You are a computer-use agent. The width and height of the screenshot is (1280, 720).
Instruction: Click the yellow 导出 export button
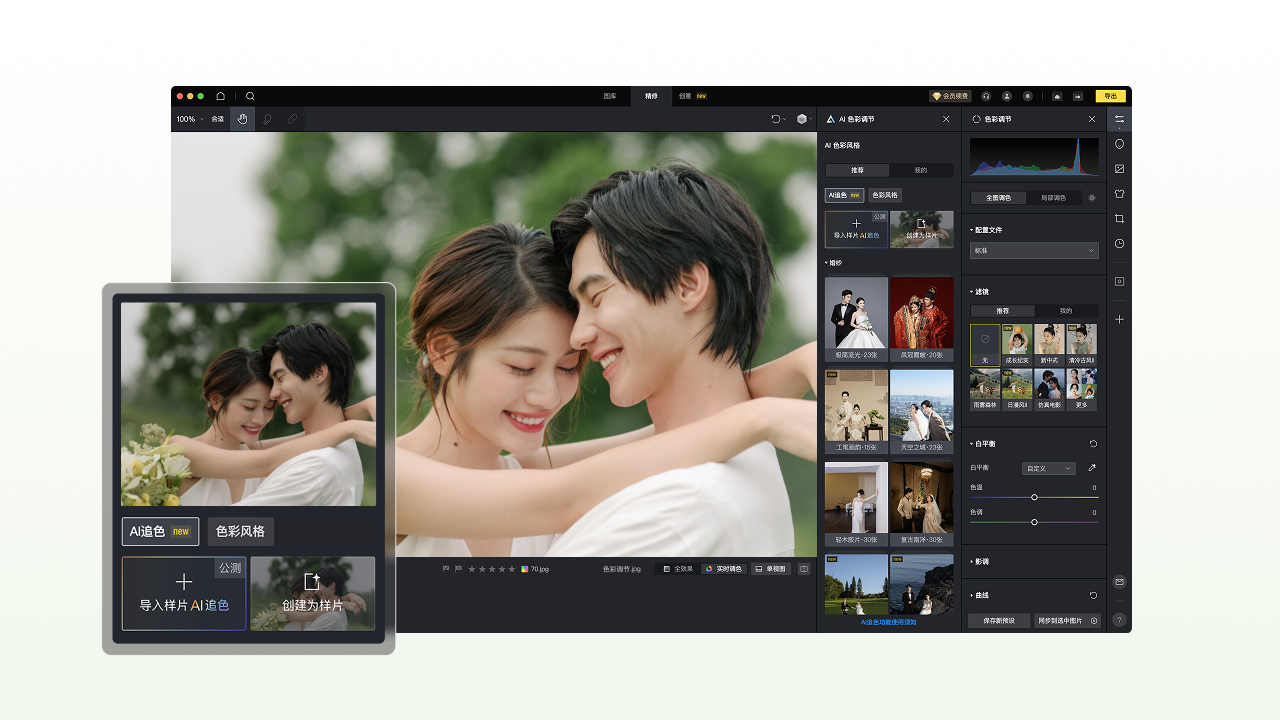tap(1109, 96)
